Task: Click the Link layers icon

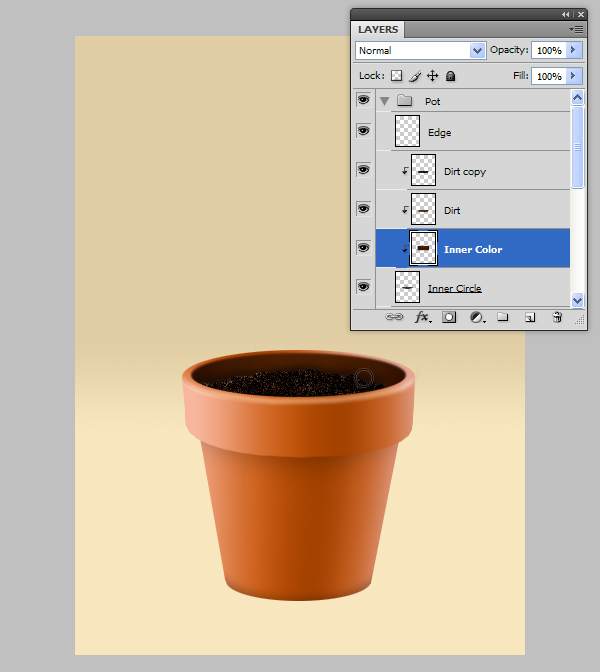Action: (394, 317)
